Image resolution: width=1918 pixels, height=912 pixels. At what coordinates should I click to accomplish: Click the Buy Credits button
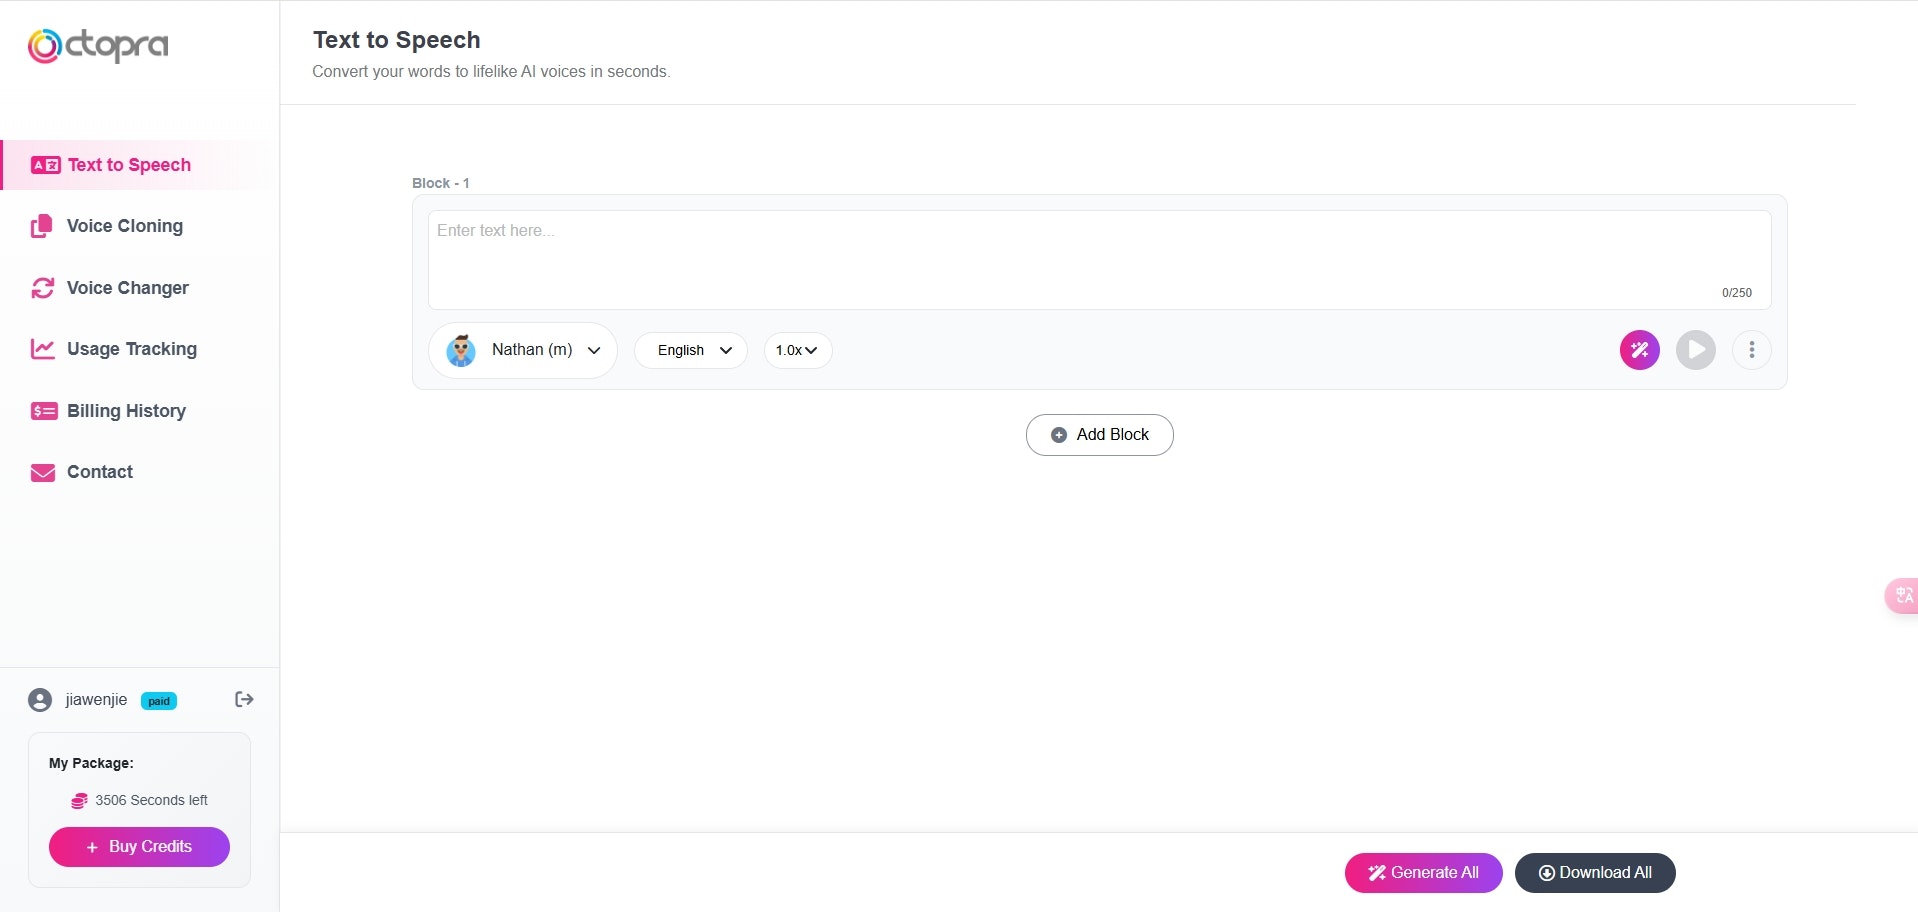[x=139, y=846]
